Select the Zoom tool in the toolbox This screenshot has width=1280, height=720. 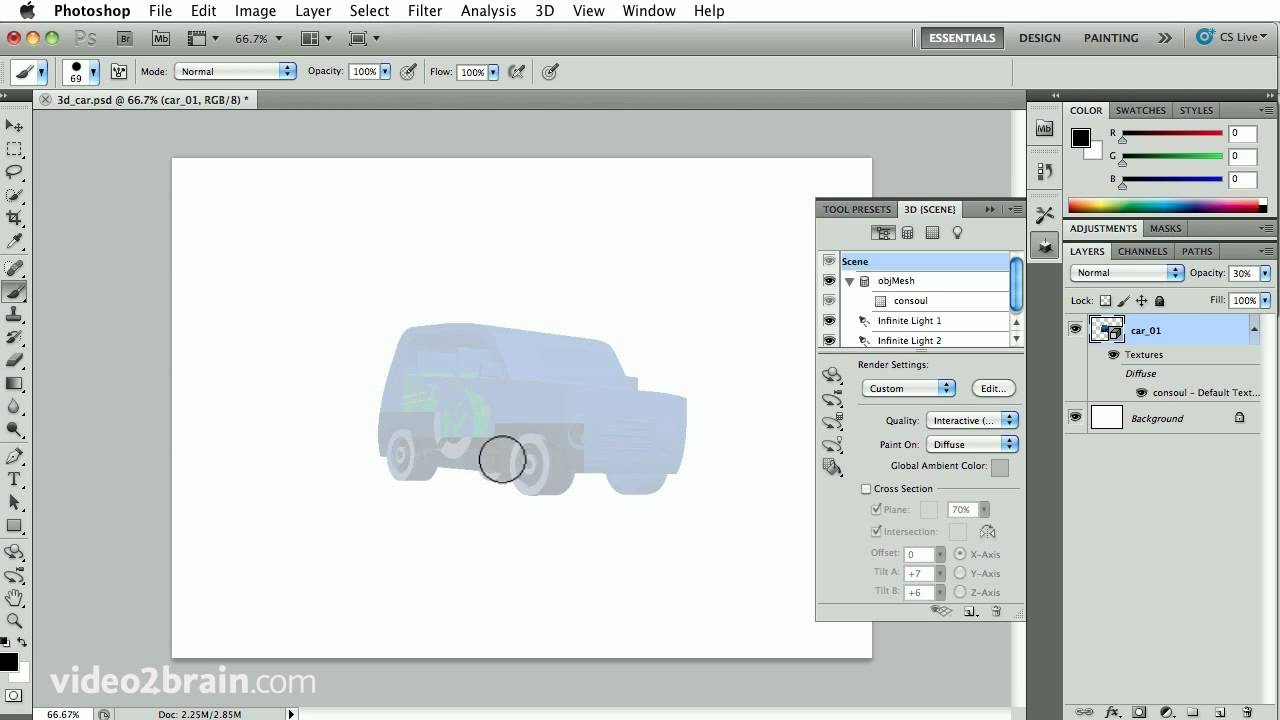(x=14, y=621)
